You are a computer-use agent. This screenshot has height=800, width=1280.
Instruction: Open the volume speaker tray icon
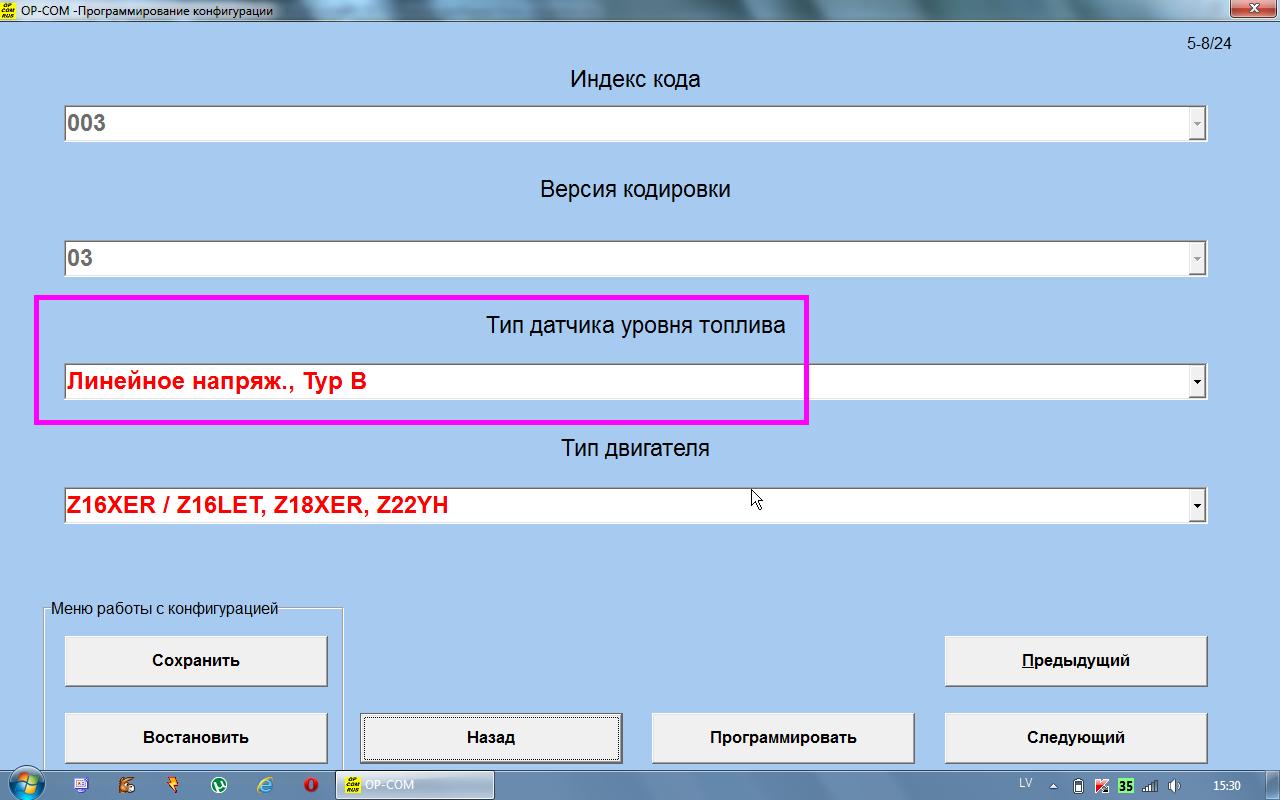[x=1174, y=786]
